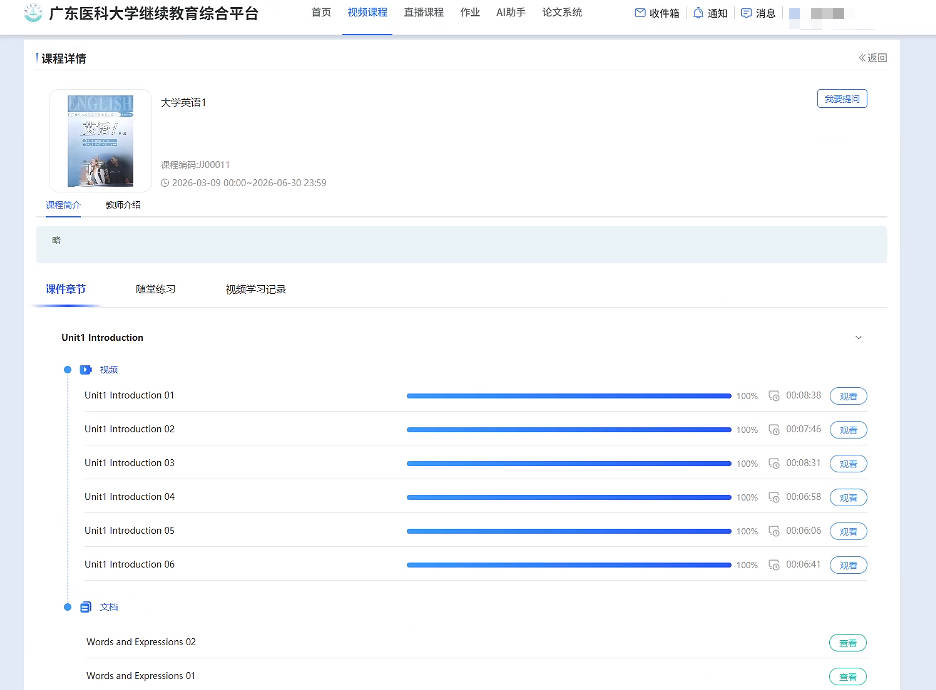Switch to the 随堂练习 tab
This screenshot has height=690, width=936.
point(155,289)
